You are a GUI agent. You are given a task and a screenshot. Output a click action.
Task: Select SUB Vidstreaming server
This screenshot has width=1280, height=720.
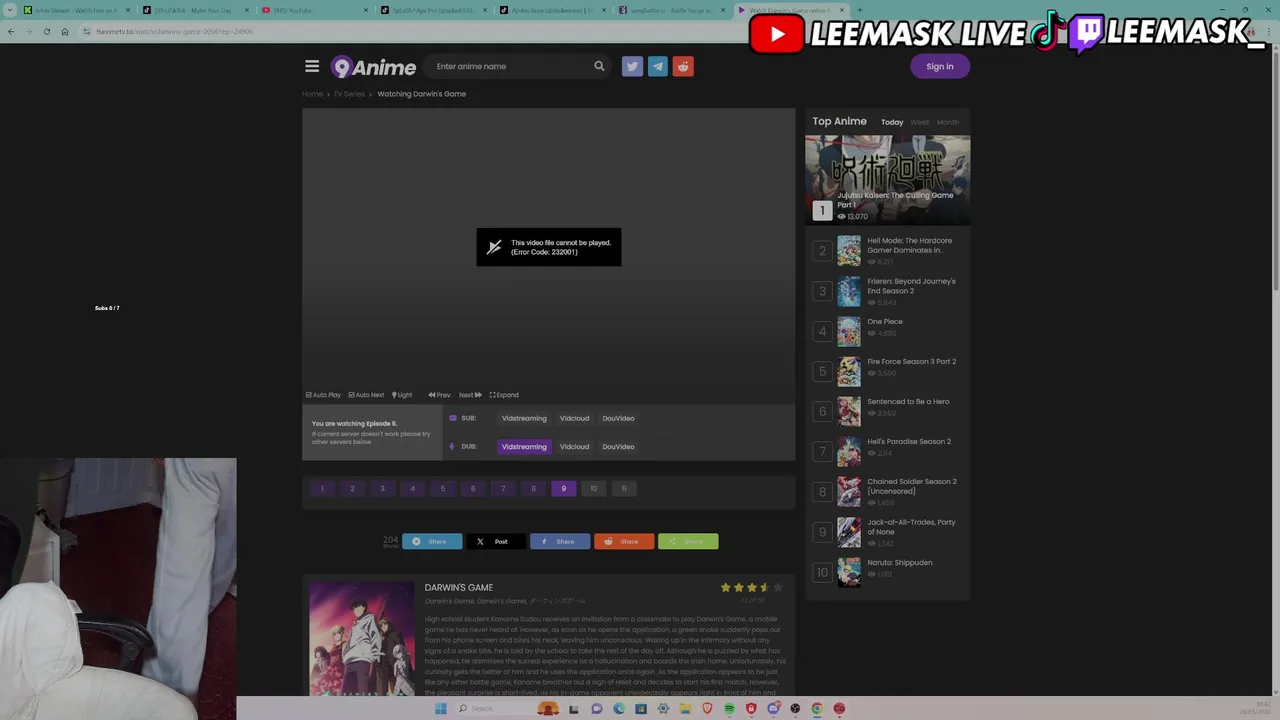pyautogui.click(x=524, y=418)
